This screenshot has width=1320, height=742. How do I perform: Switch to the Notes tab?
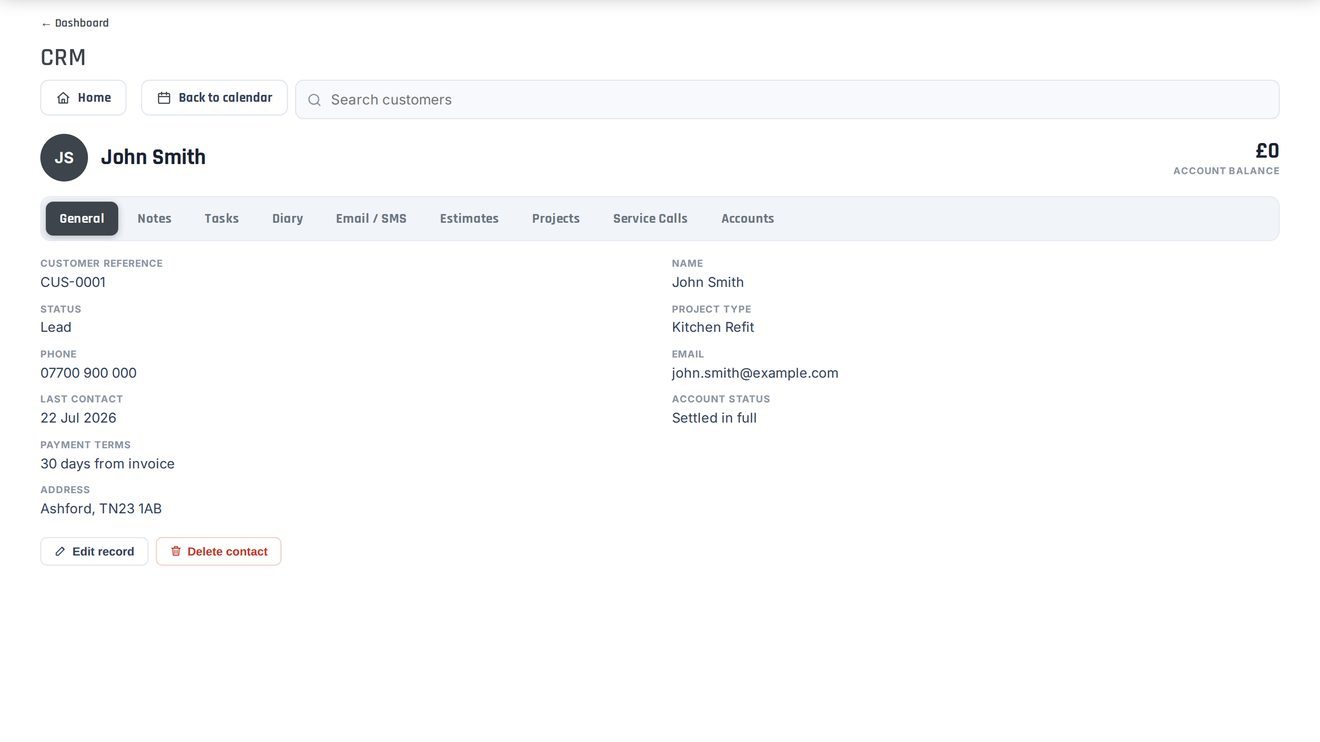coord(154,219)
